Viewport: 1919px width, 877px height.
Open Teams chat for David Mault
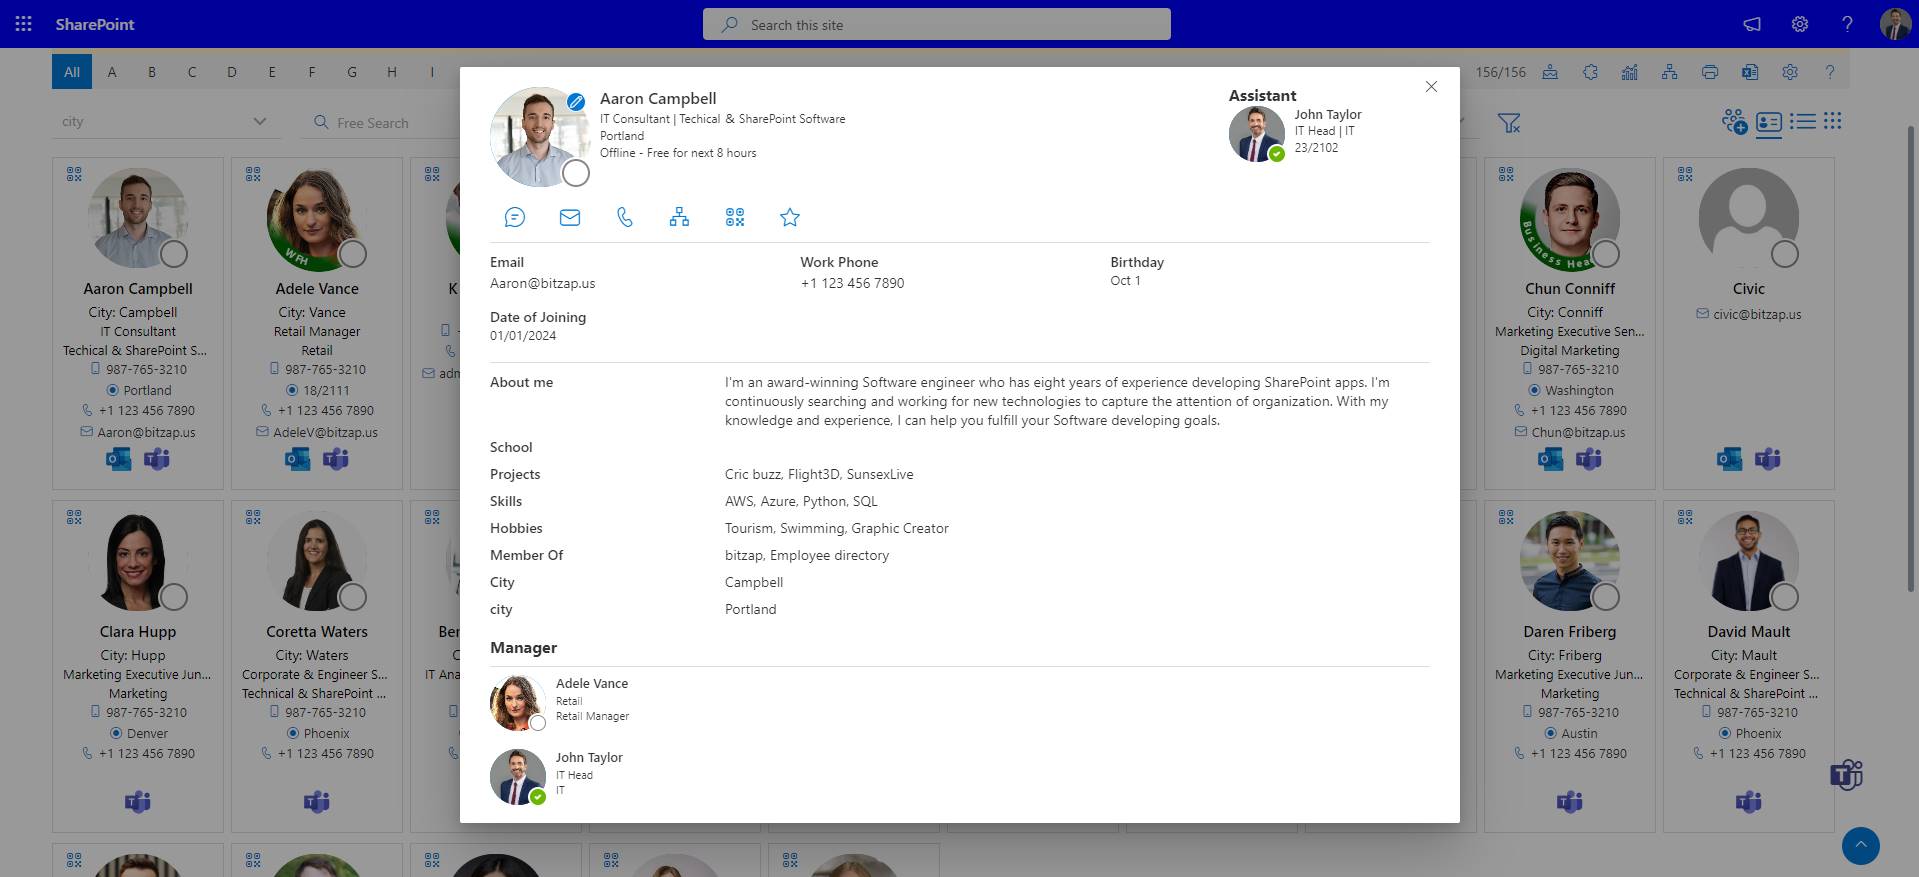[1749, 802]
